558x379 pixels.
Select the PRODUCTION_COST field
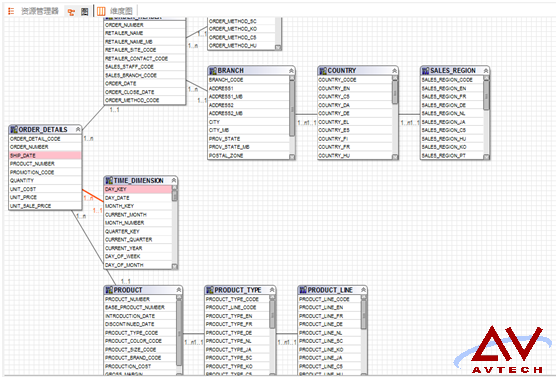click(140, 366)
